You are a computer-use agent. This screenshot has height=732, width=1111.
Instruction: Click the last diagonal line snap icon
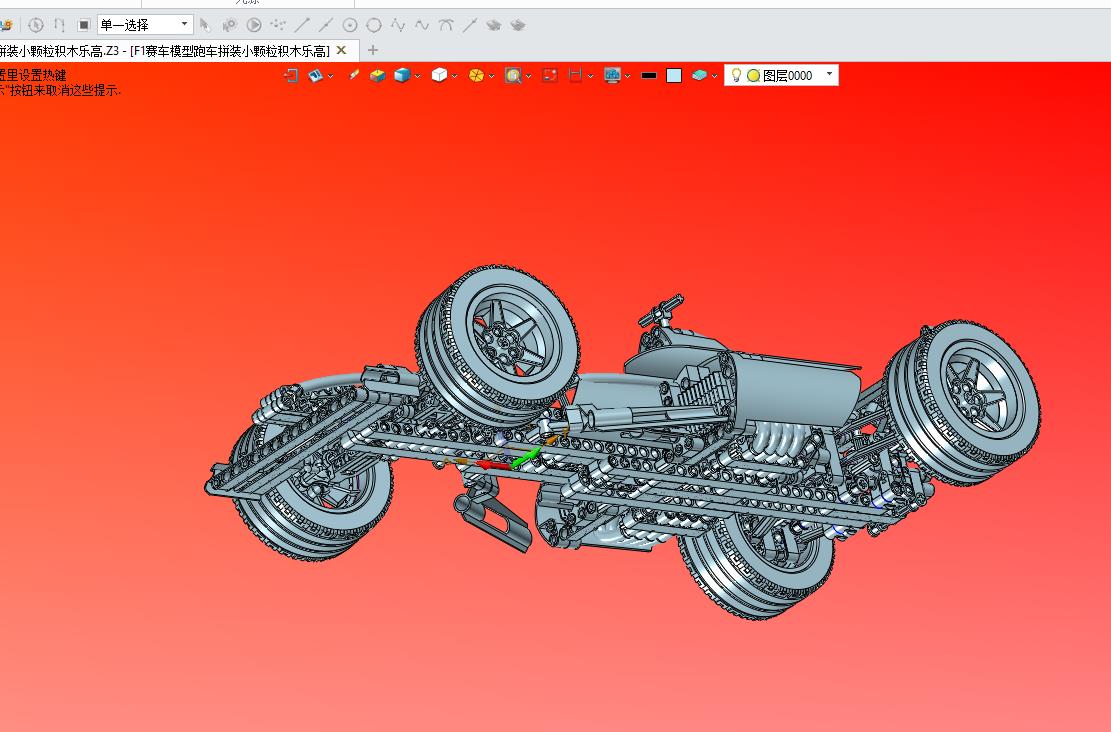(470, 26)
